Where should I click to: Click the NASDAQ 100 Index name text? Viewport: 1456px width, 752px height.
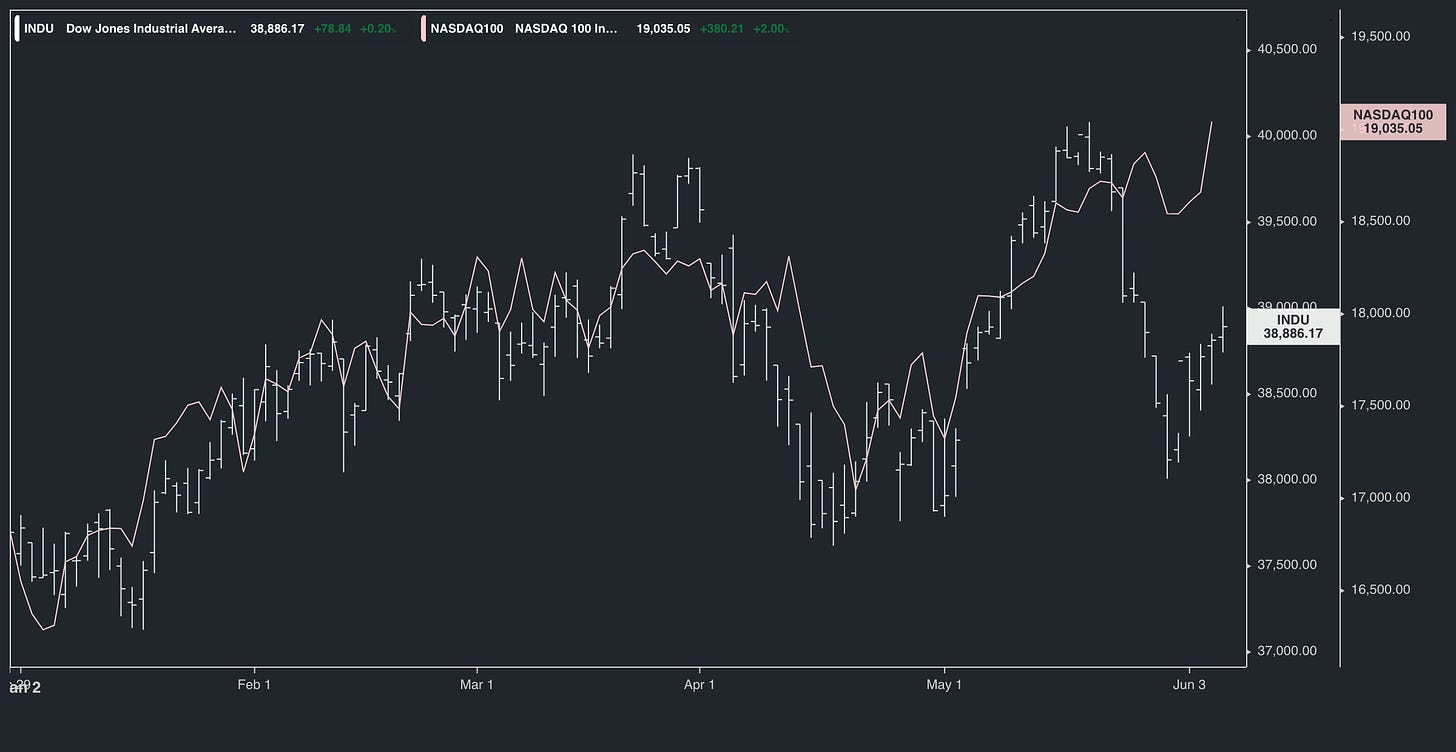click(x=567, y=29)
